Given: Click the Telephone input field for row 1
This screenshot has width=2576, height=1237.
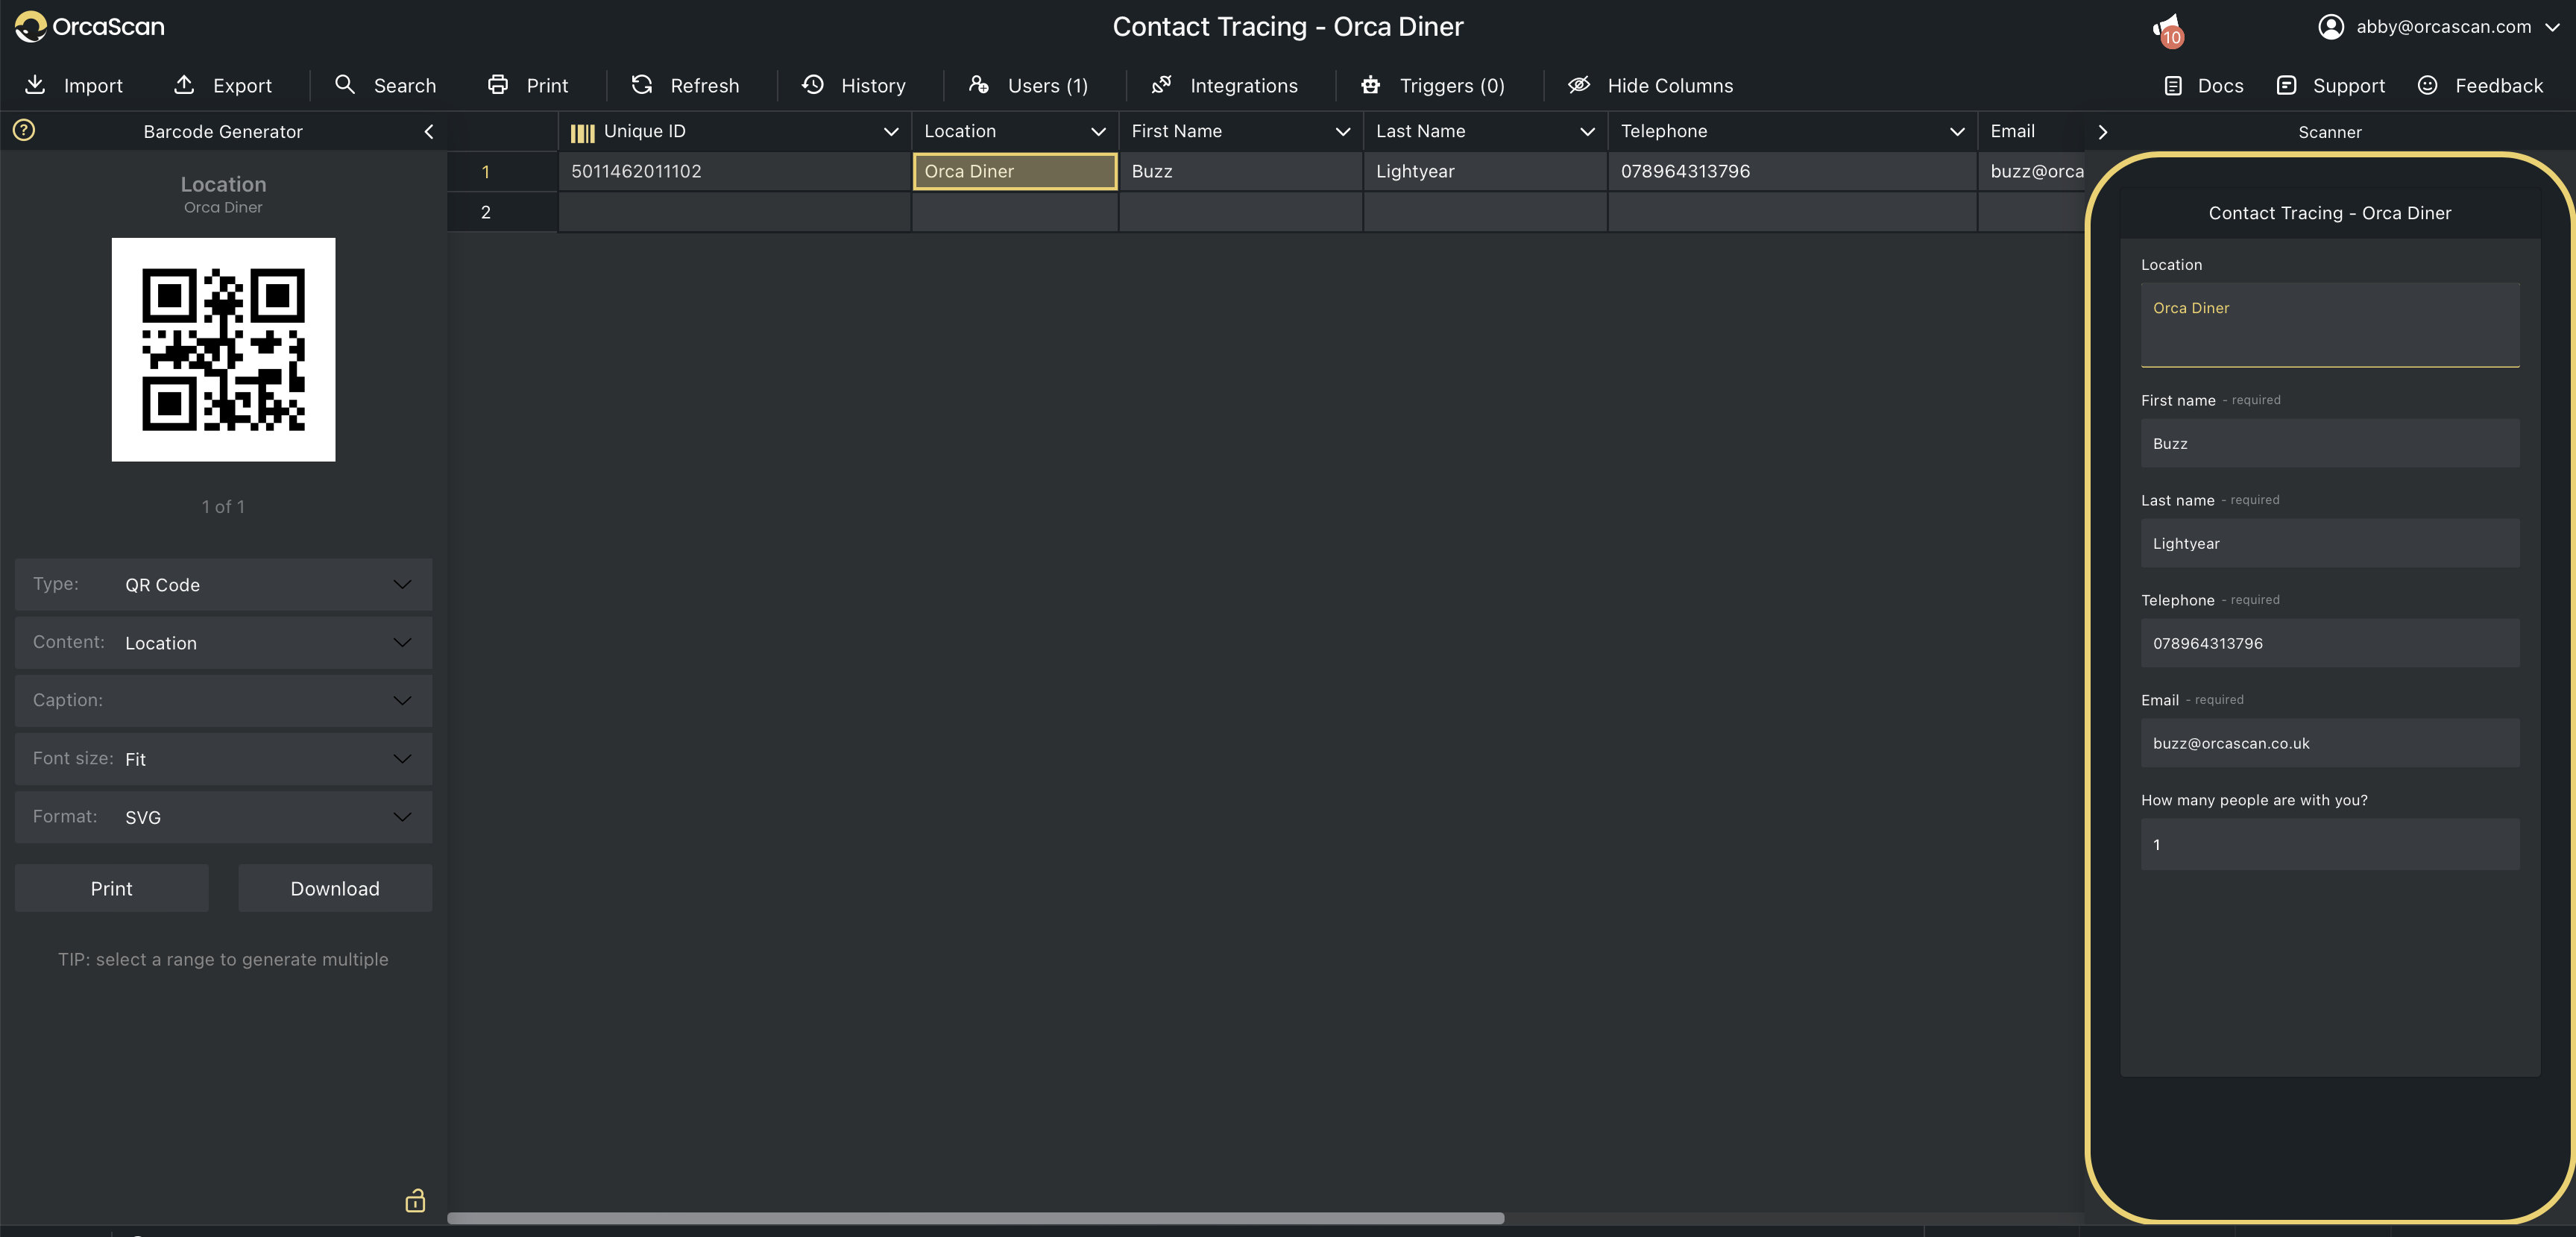Looking at the screenshot, I should tap(1792, 171).
